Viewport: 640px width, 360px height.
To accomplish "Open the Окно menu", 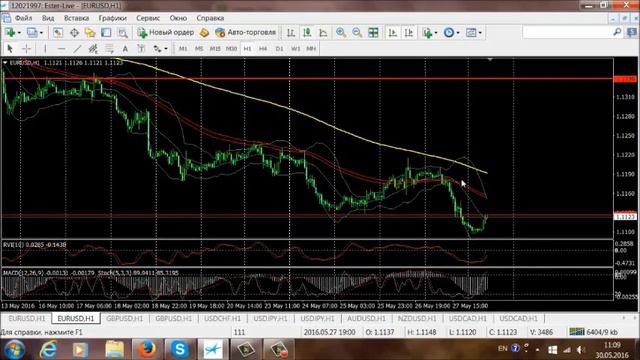I will [178, 18].
